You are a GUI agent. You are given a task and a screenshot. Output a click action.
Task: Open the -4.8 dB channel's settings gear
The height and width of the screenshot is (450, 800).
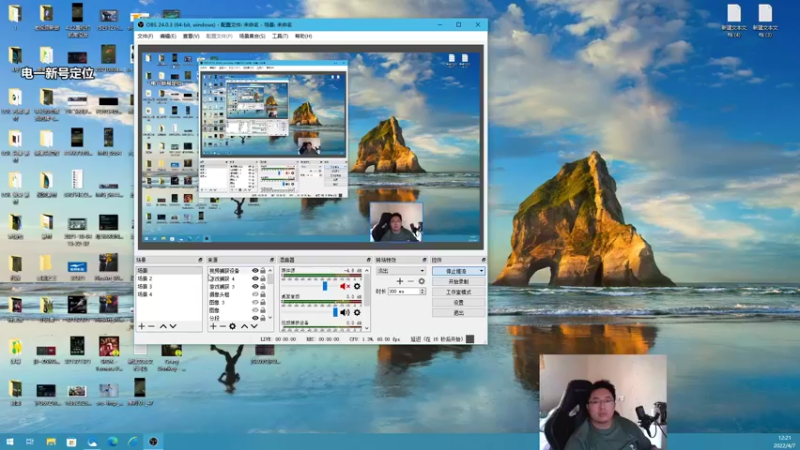pos(357,286)
